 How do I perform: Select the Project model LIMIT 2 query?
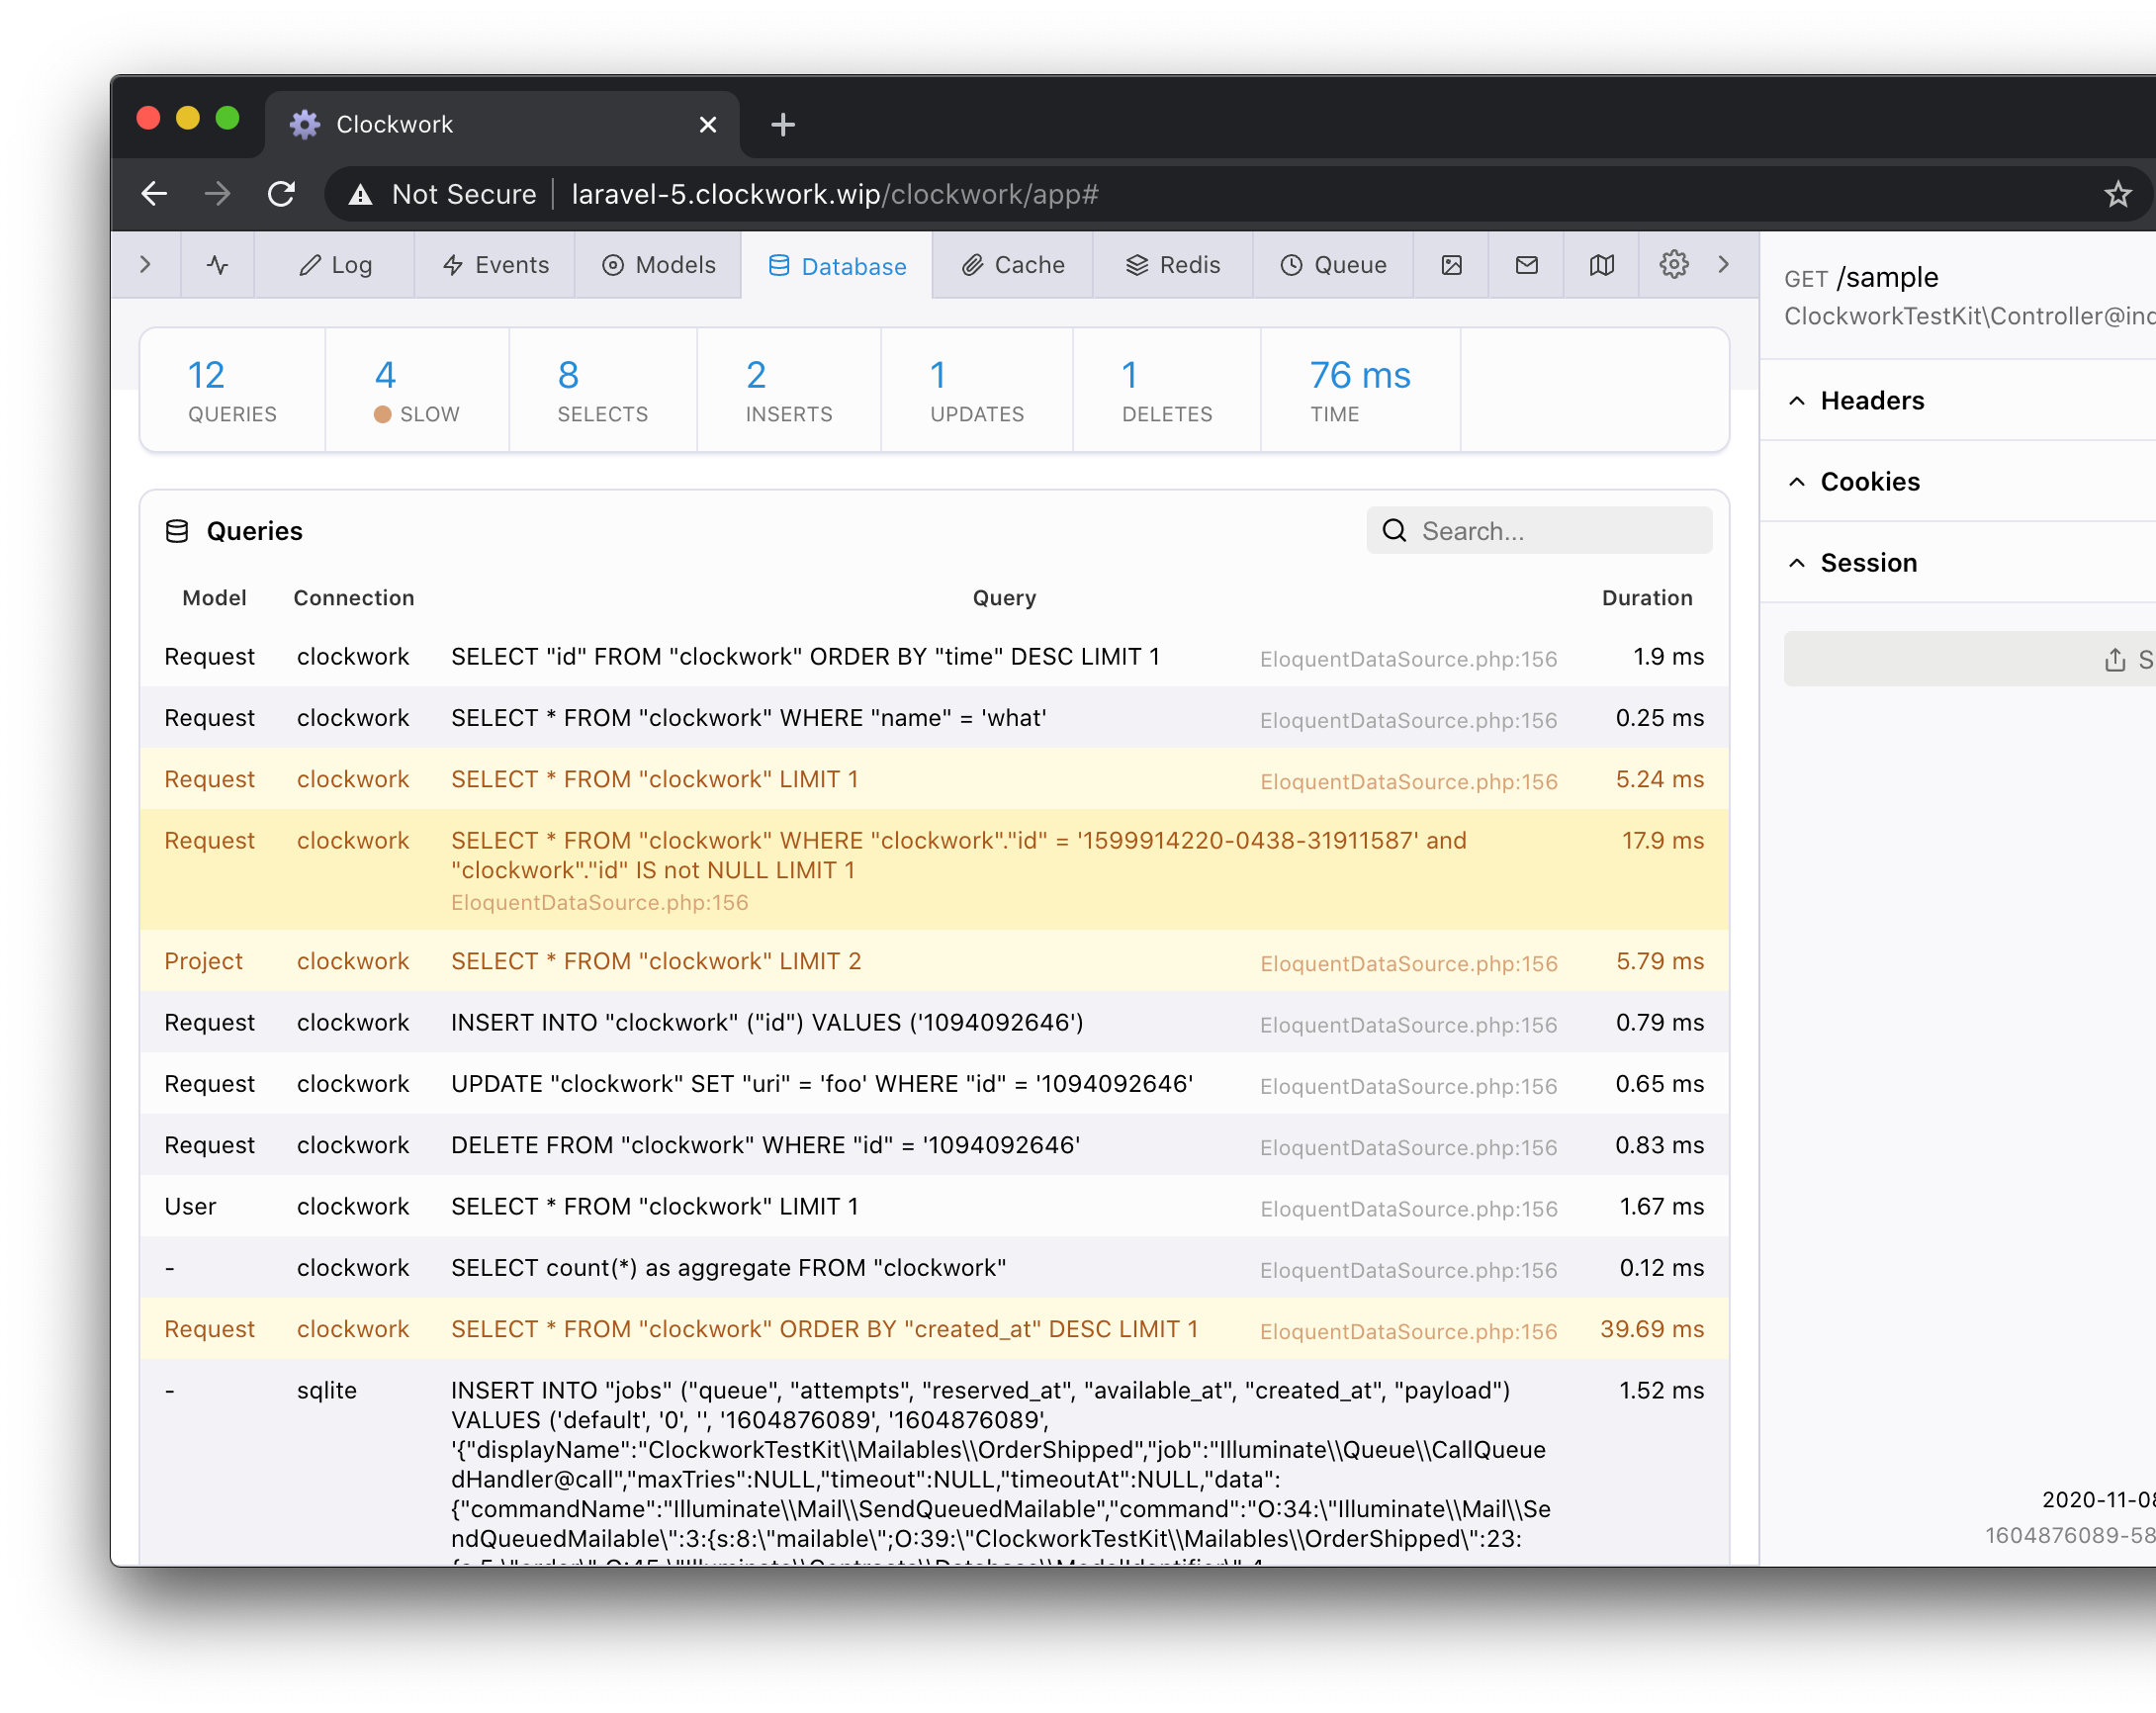(934, 960)
